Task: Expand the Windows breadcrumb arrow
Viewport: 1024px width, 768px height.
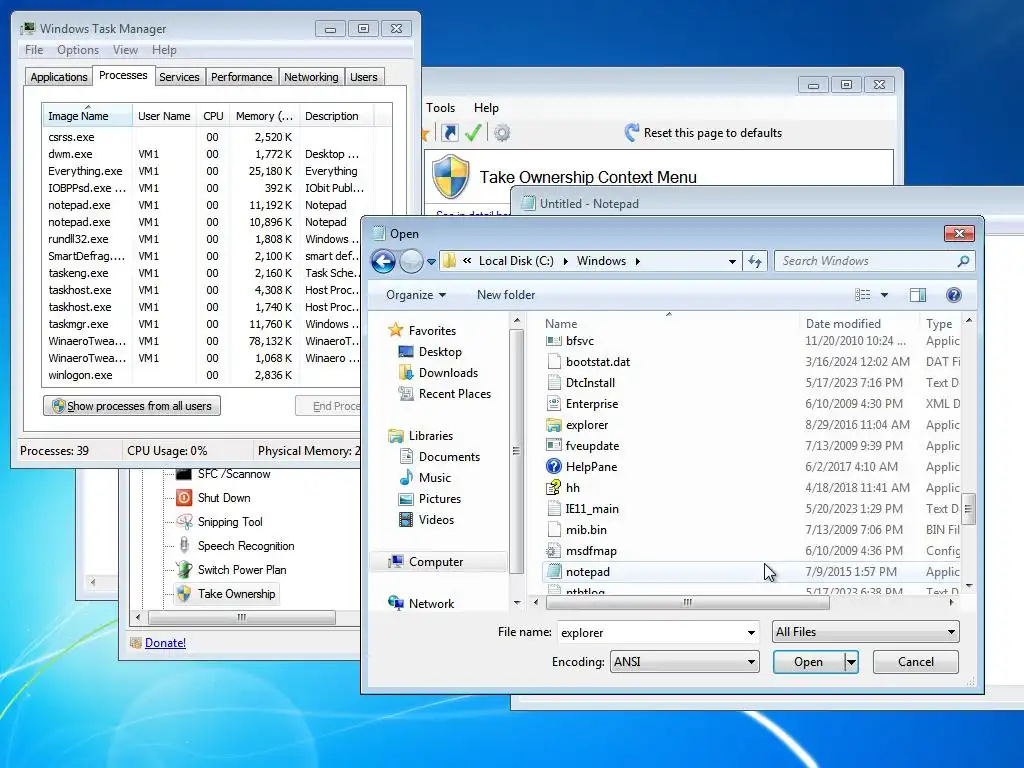Action: 637,261
